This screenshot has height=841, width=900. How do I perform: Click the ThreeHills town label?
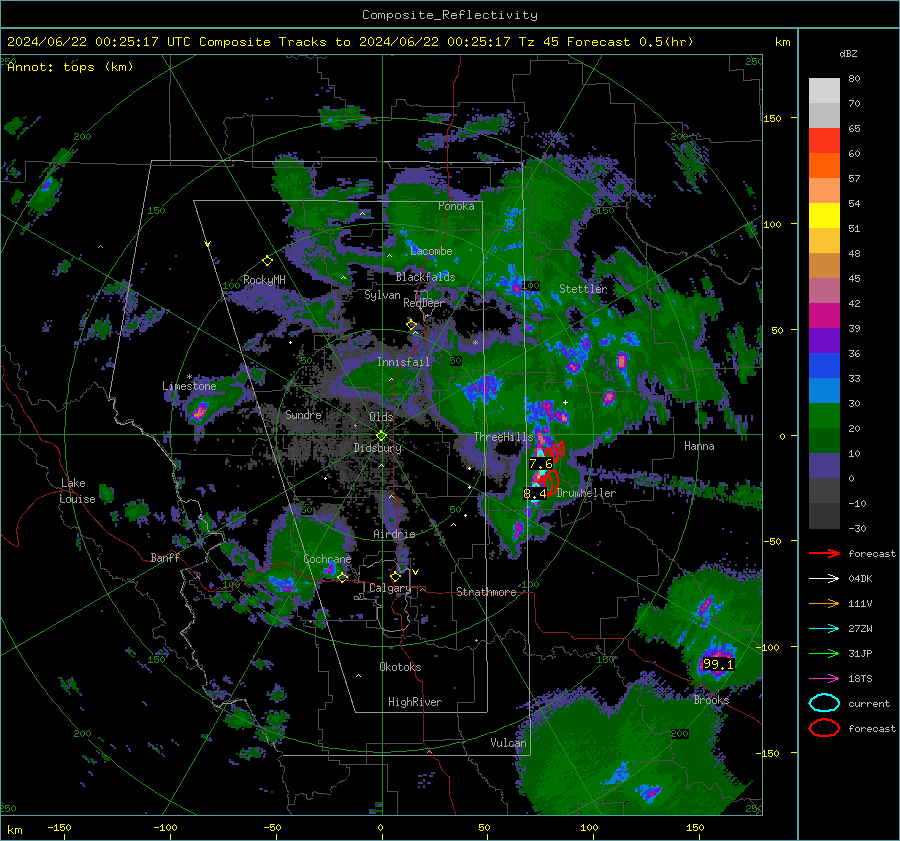tap(503, 437)
